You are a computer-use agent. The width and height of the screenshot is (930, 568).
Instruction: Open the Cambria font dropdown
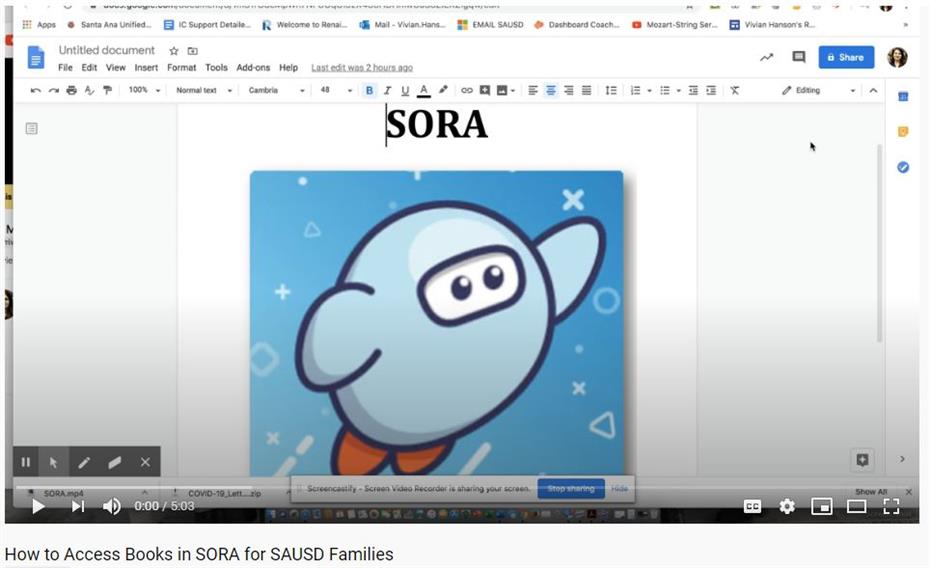point(276,90)
